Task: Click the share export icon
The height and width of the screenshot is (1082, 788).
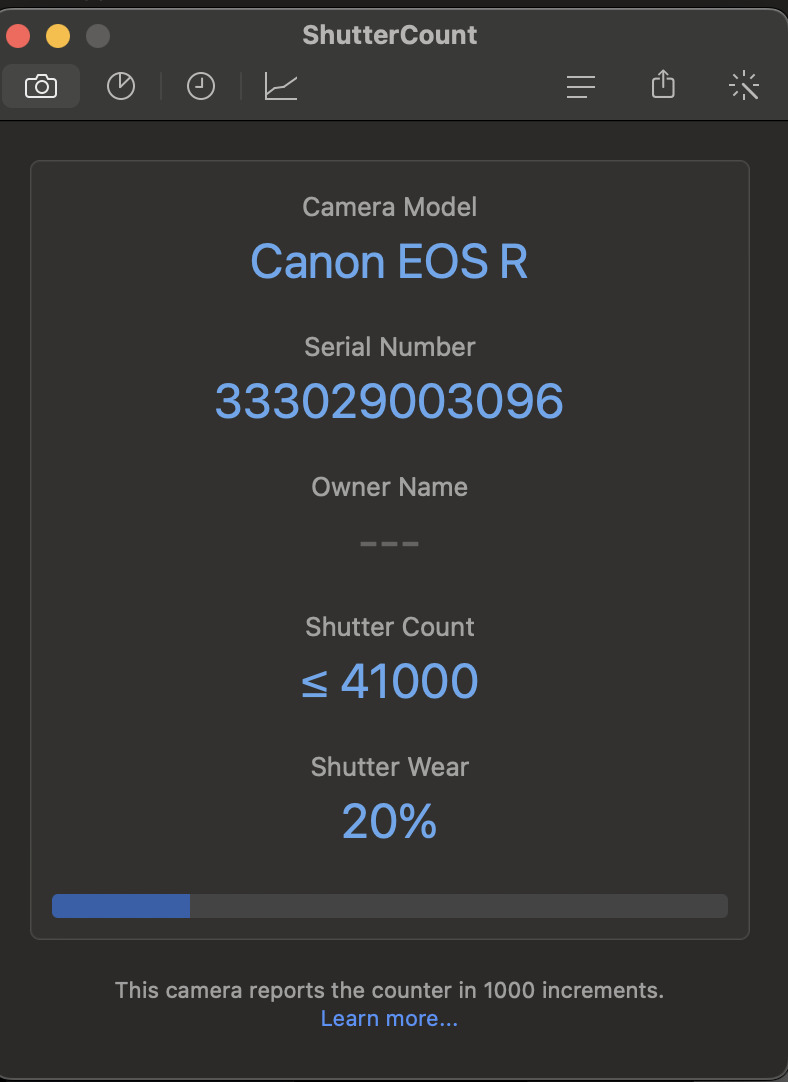Action: point(663,85)
